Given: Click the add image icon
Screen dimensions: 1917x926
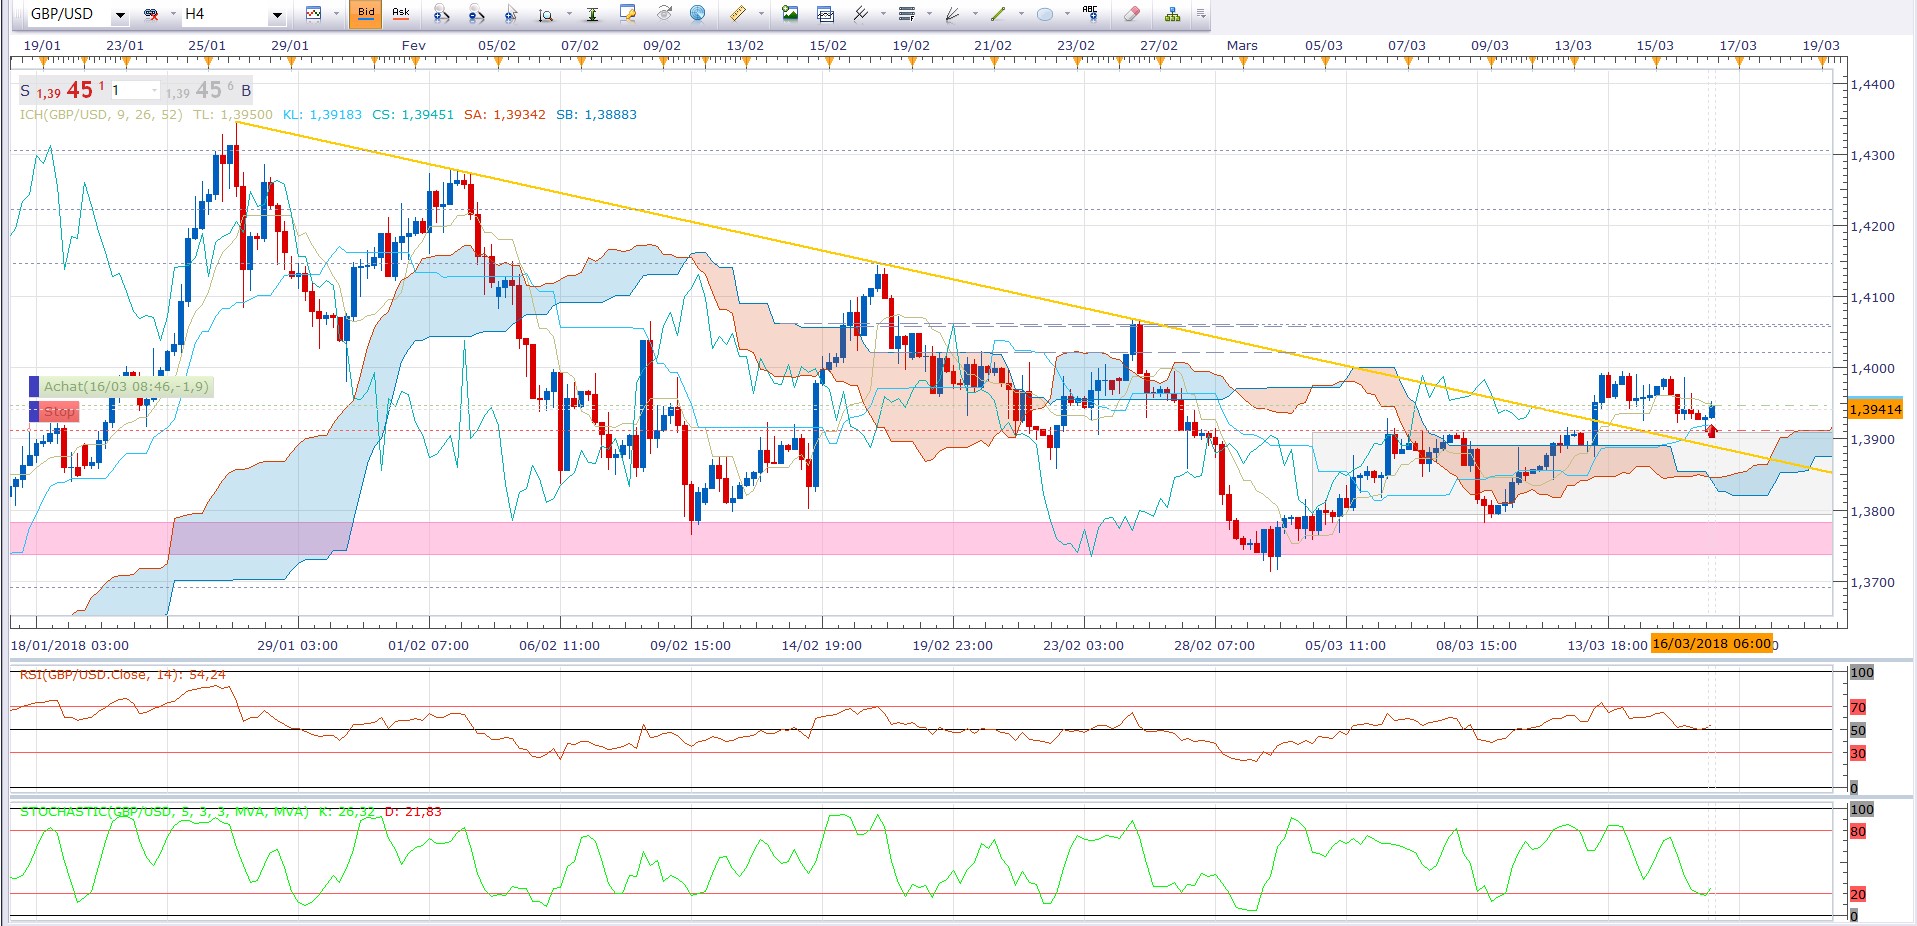Looking at the screenshot, I should [790, 14].
